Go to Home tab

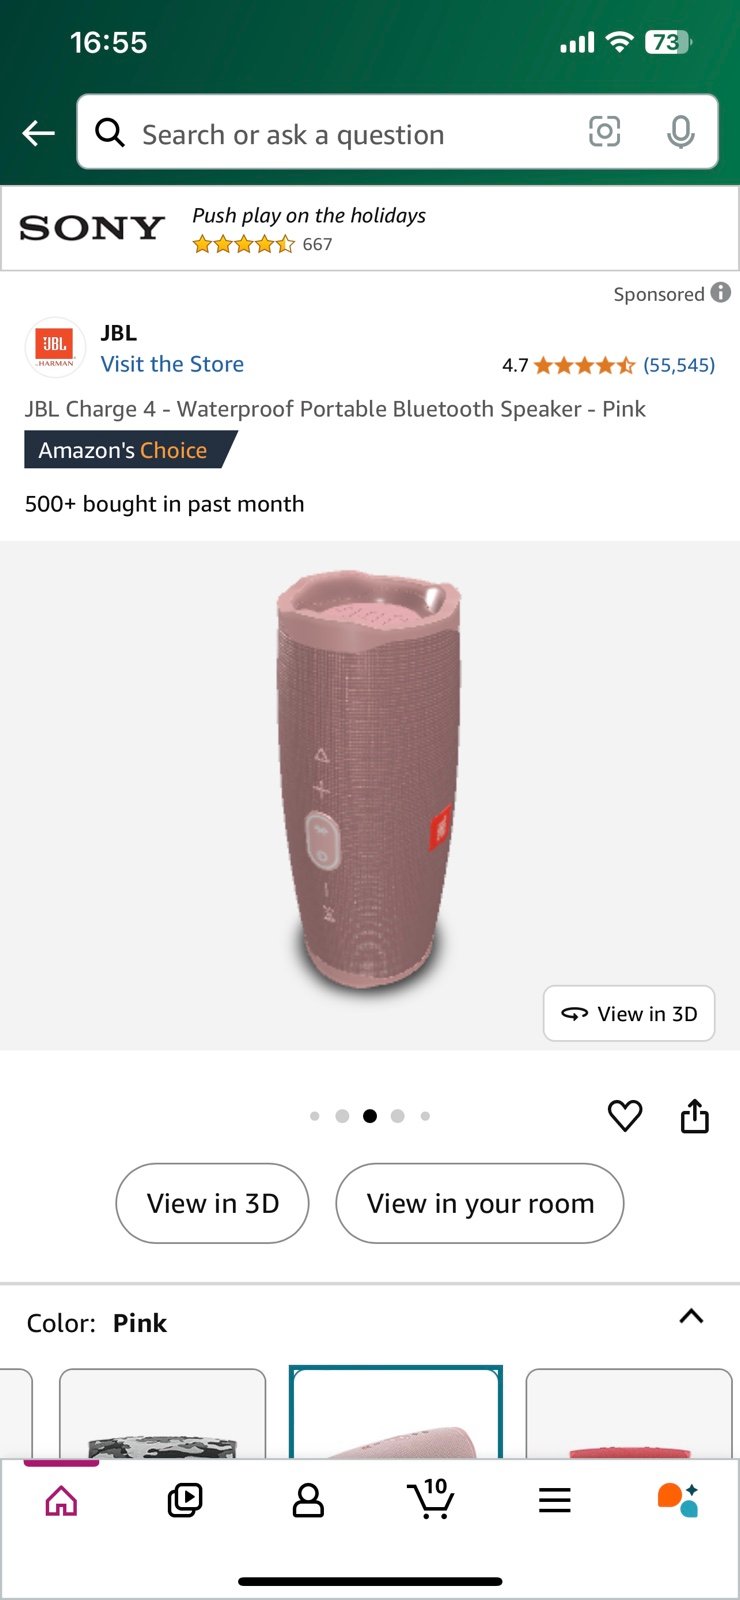click(x=61, y=1500)
